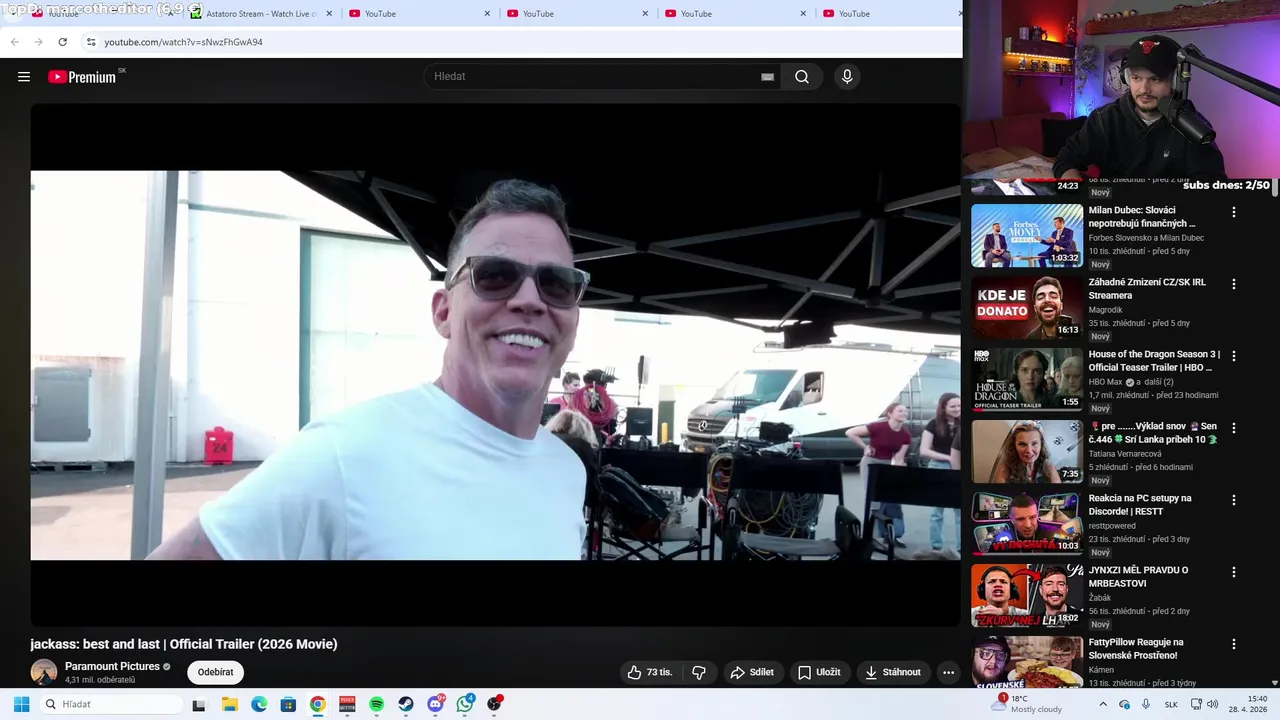Open KDE JE DONATO video thumbnail

(x=1027, y=307)
